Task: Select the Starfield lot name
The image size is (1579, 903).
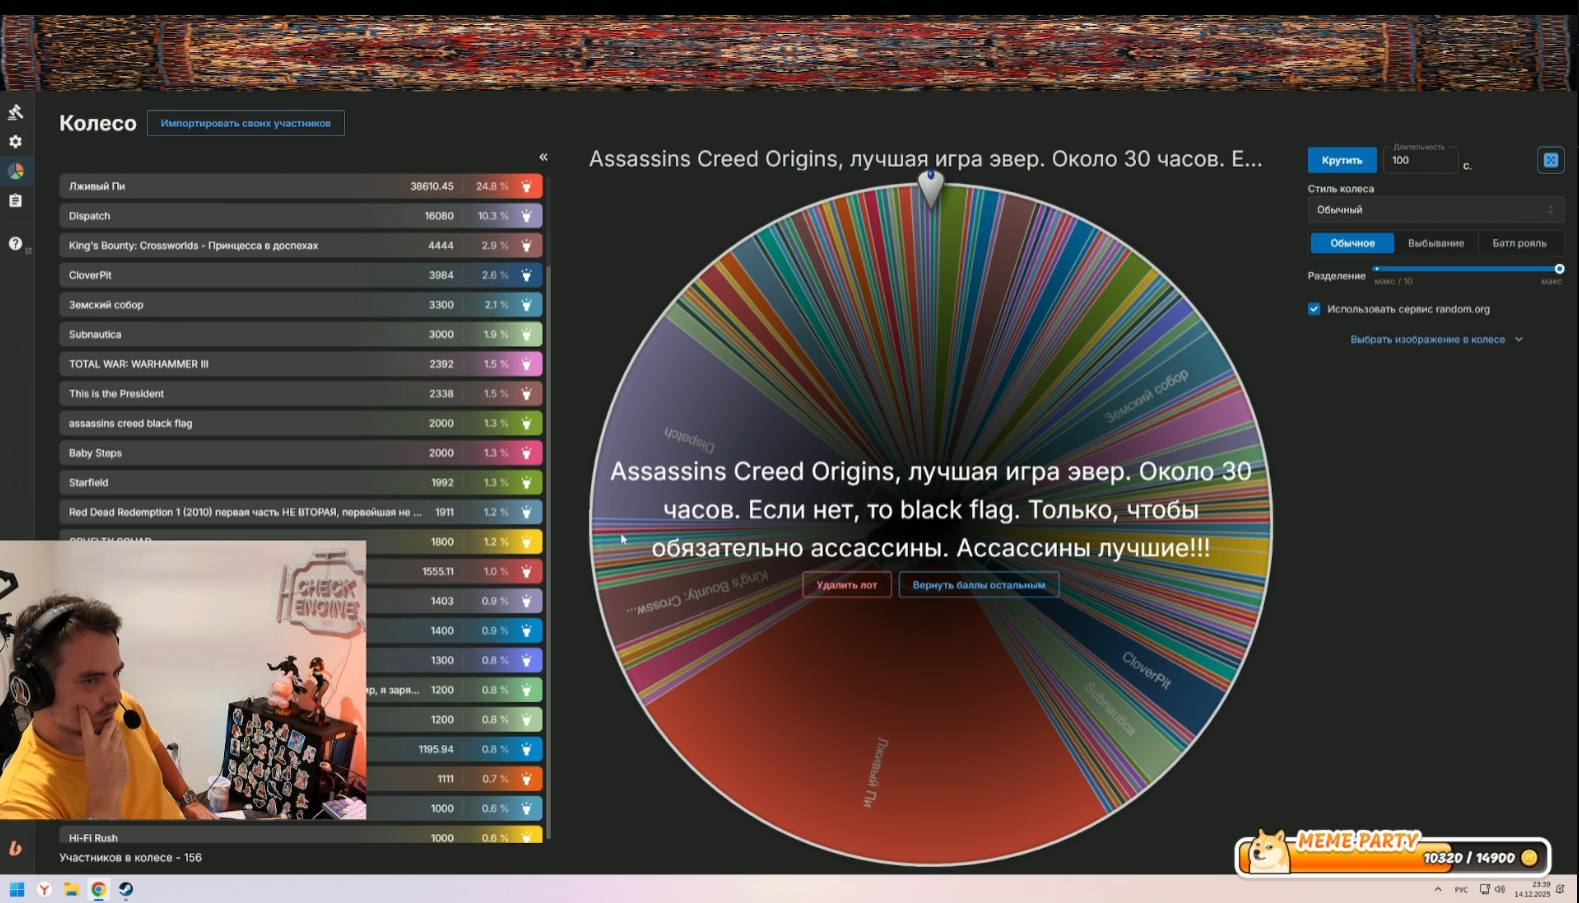Action: [x=88, y=483]
